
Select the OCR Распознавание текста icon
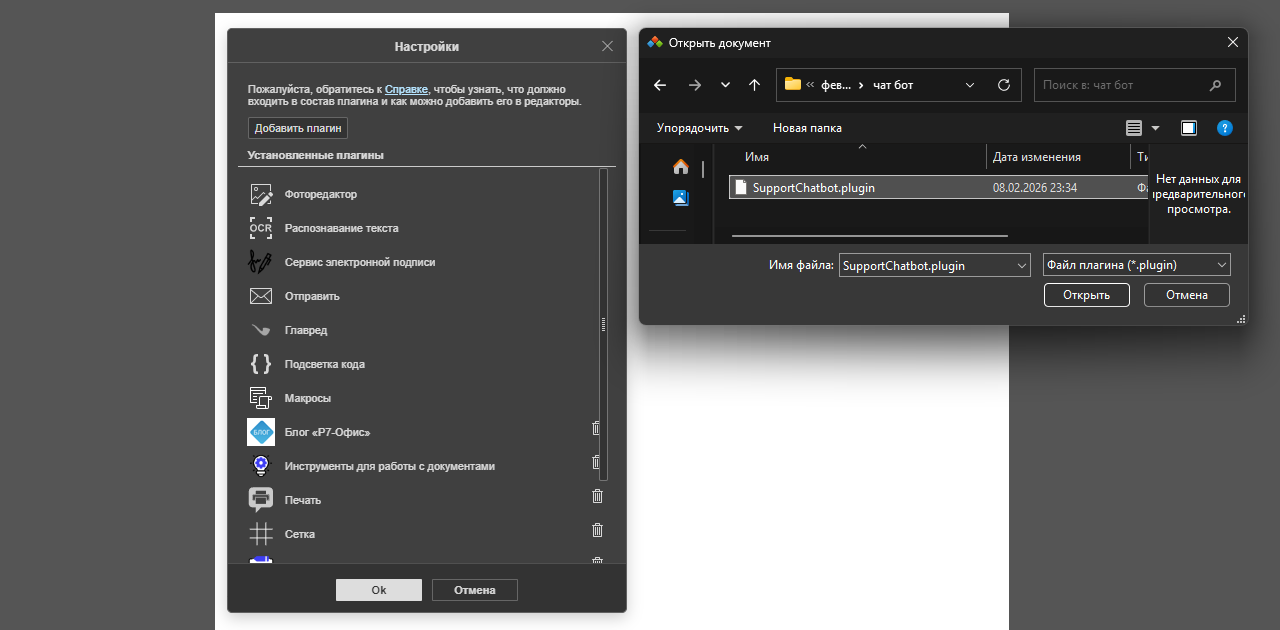tap(261, 229)
